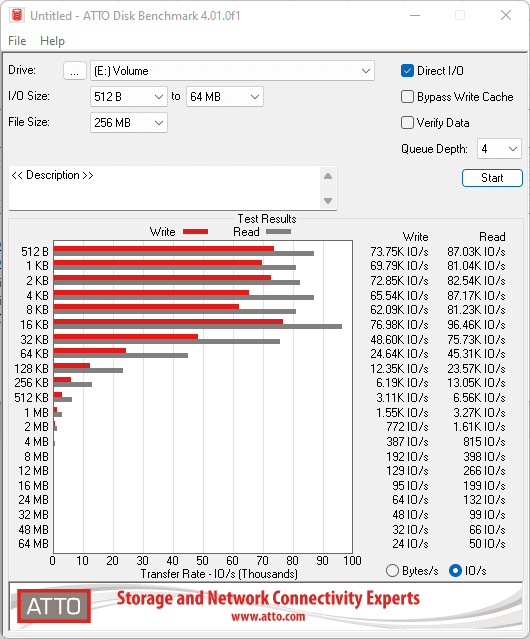Click the 65.54K IO/s write value
The image size is (530, 639).
coord(399,295)
